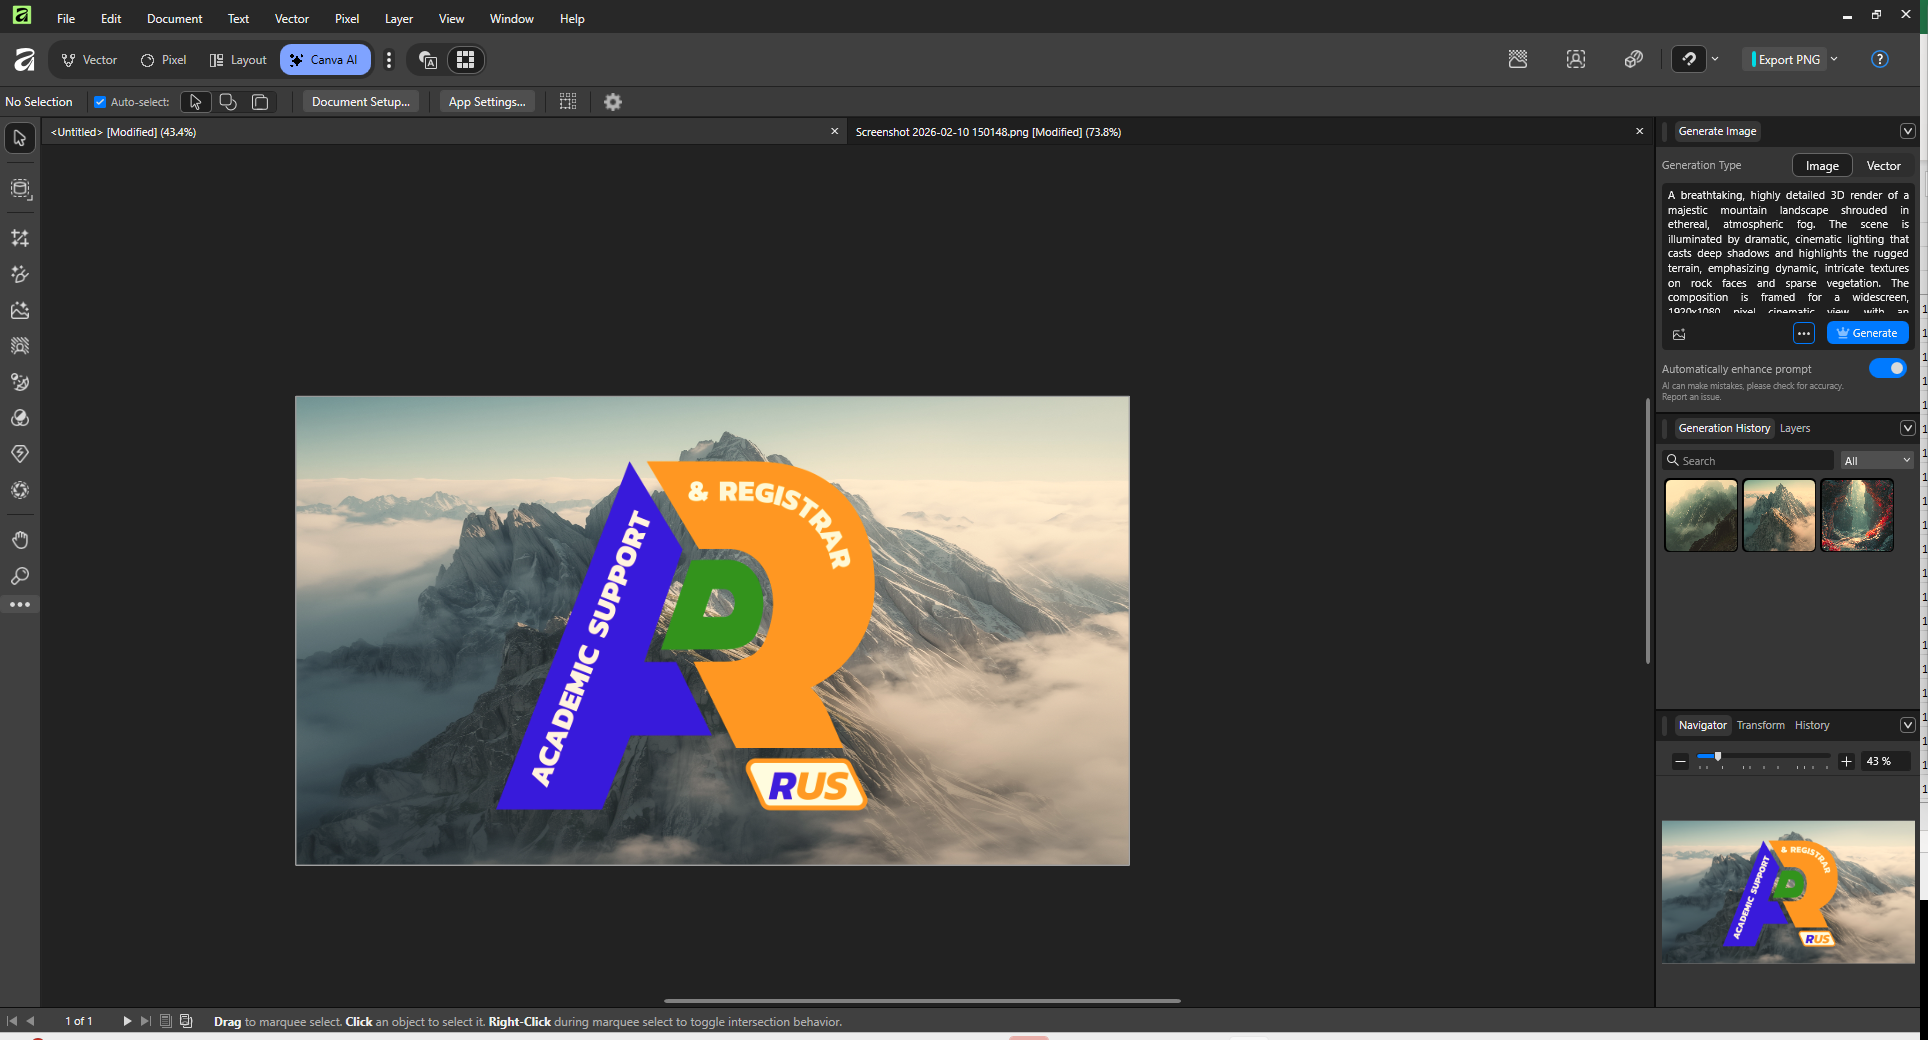Viewport: 1928px width, 1040px height.
Task: Toggle Automatically enhance prompt switch
Action: click(1887, 369)
